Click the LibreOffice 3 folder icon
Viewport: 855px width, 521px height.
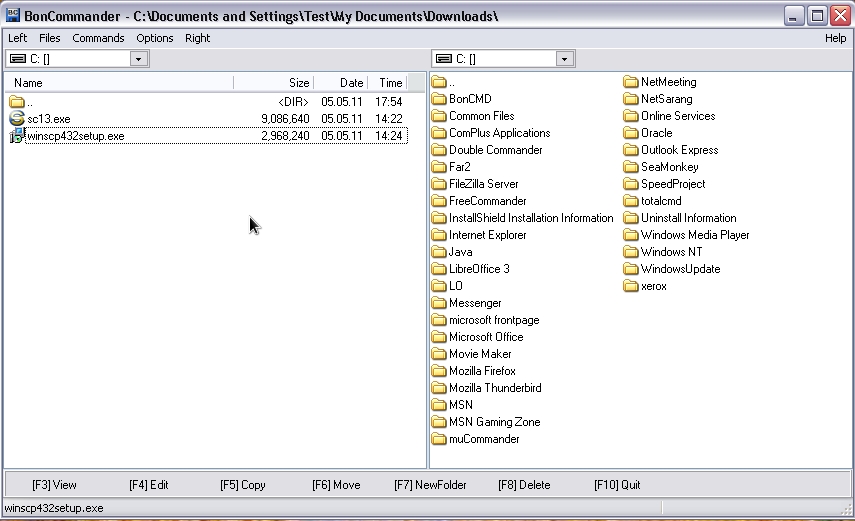coord(439,268)
